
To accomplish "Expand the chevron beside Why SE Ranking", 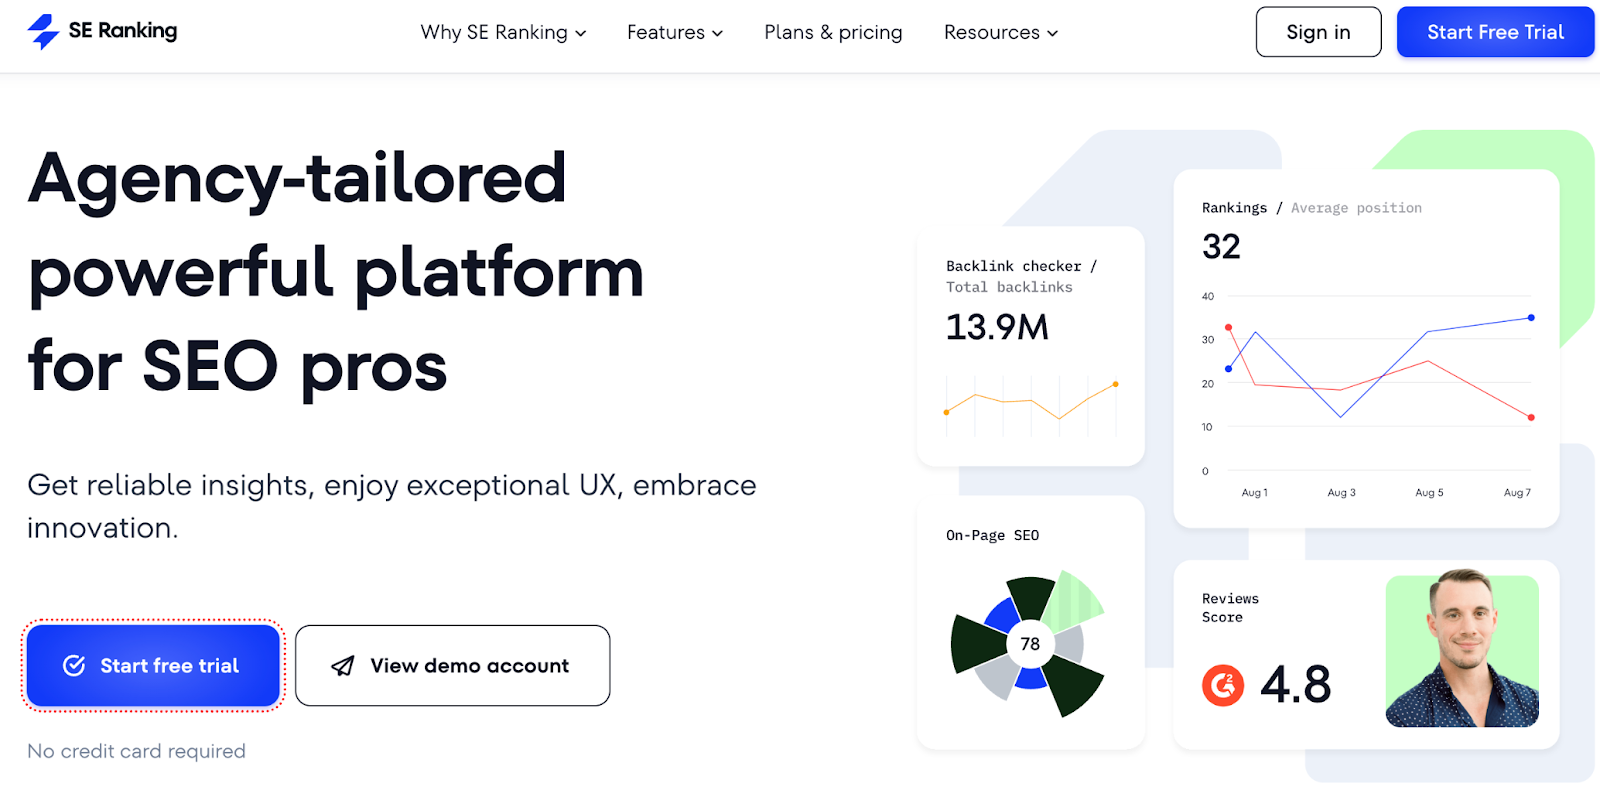I will [581, 33].
